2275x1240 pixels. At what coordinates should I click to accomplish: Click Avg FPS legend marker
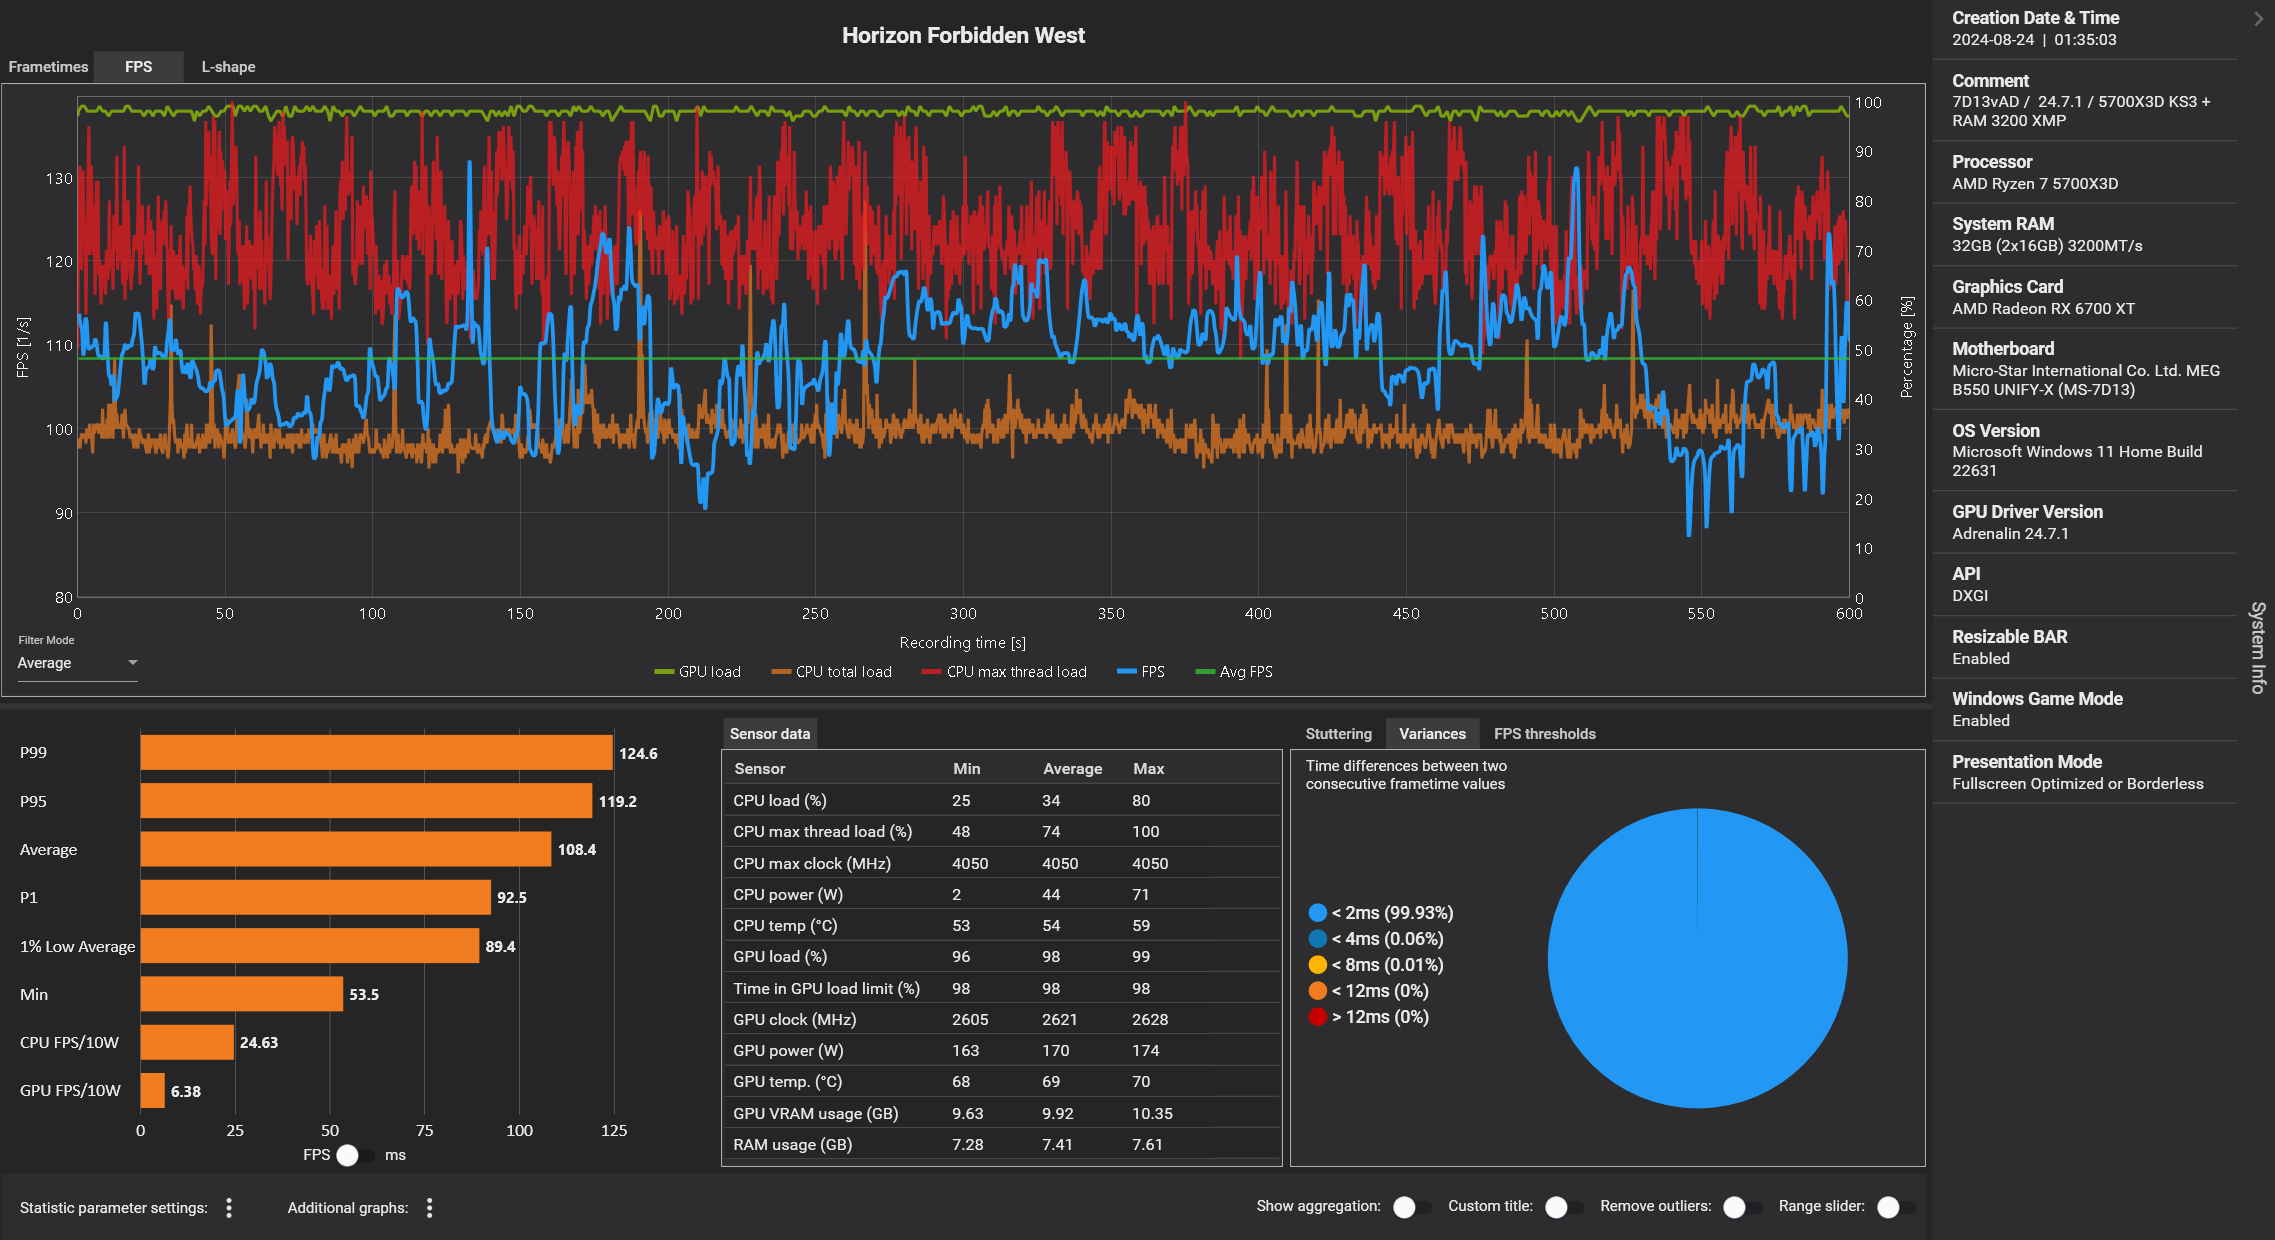coord(1205,672)
